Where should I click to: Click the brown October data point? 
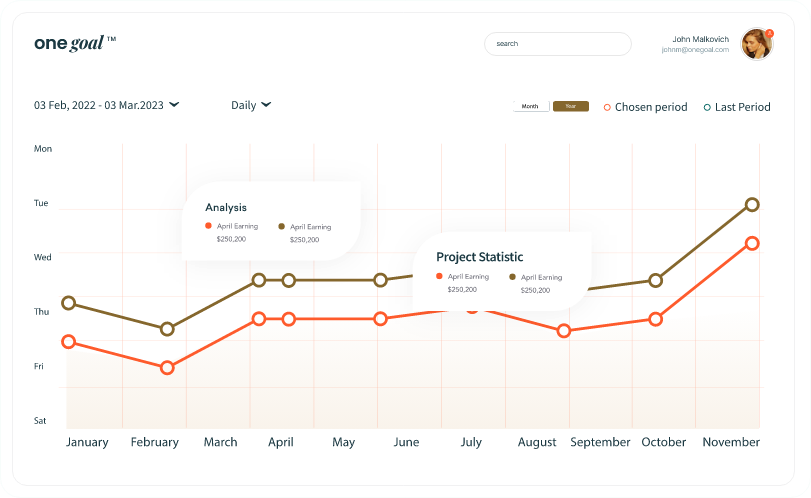pos(655,281)
